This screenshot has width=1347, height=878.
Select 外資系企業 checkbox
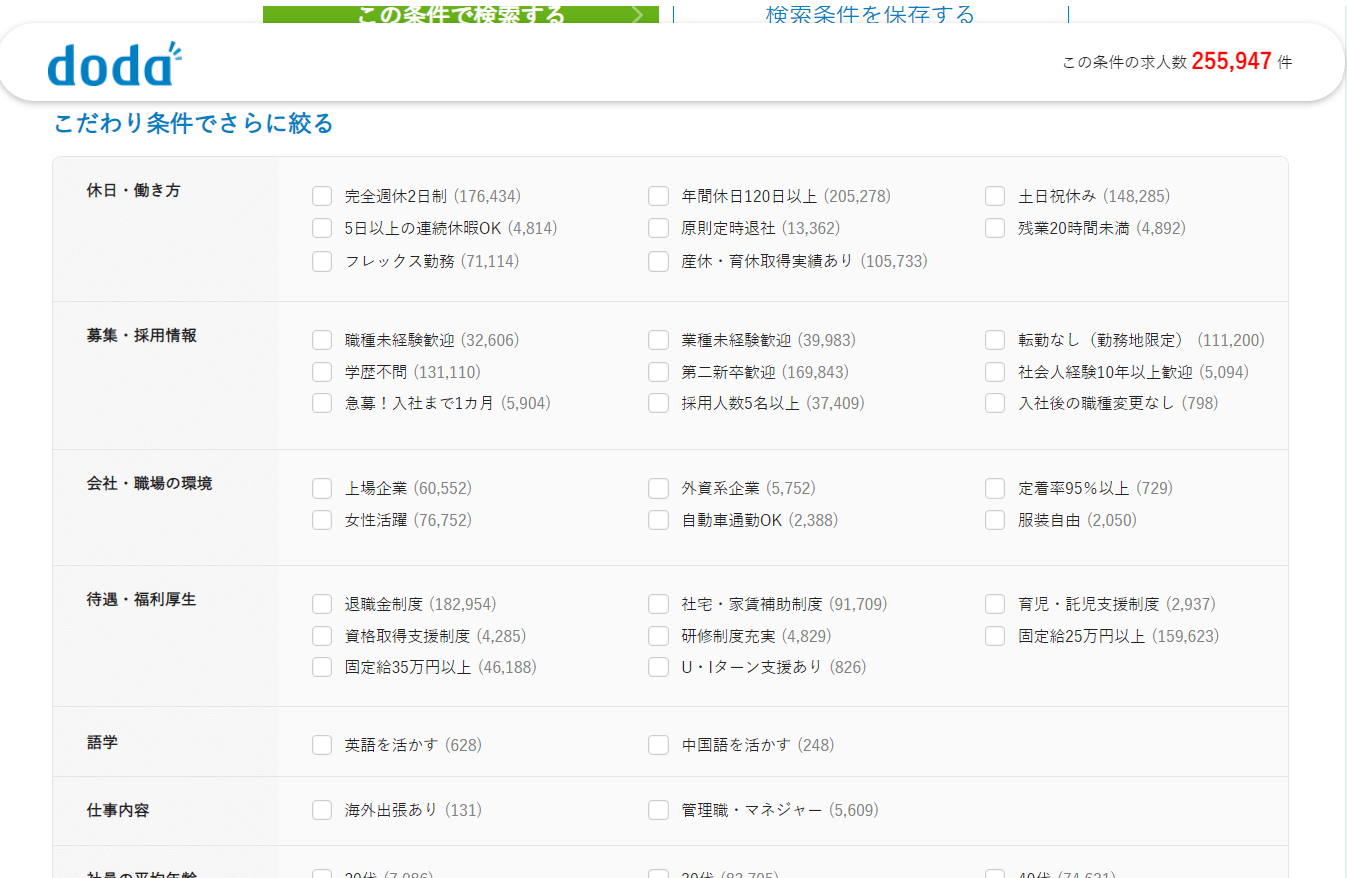coord(658,488)
